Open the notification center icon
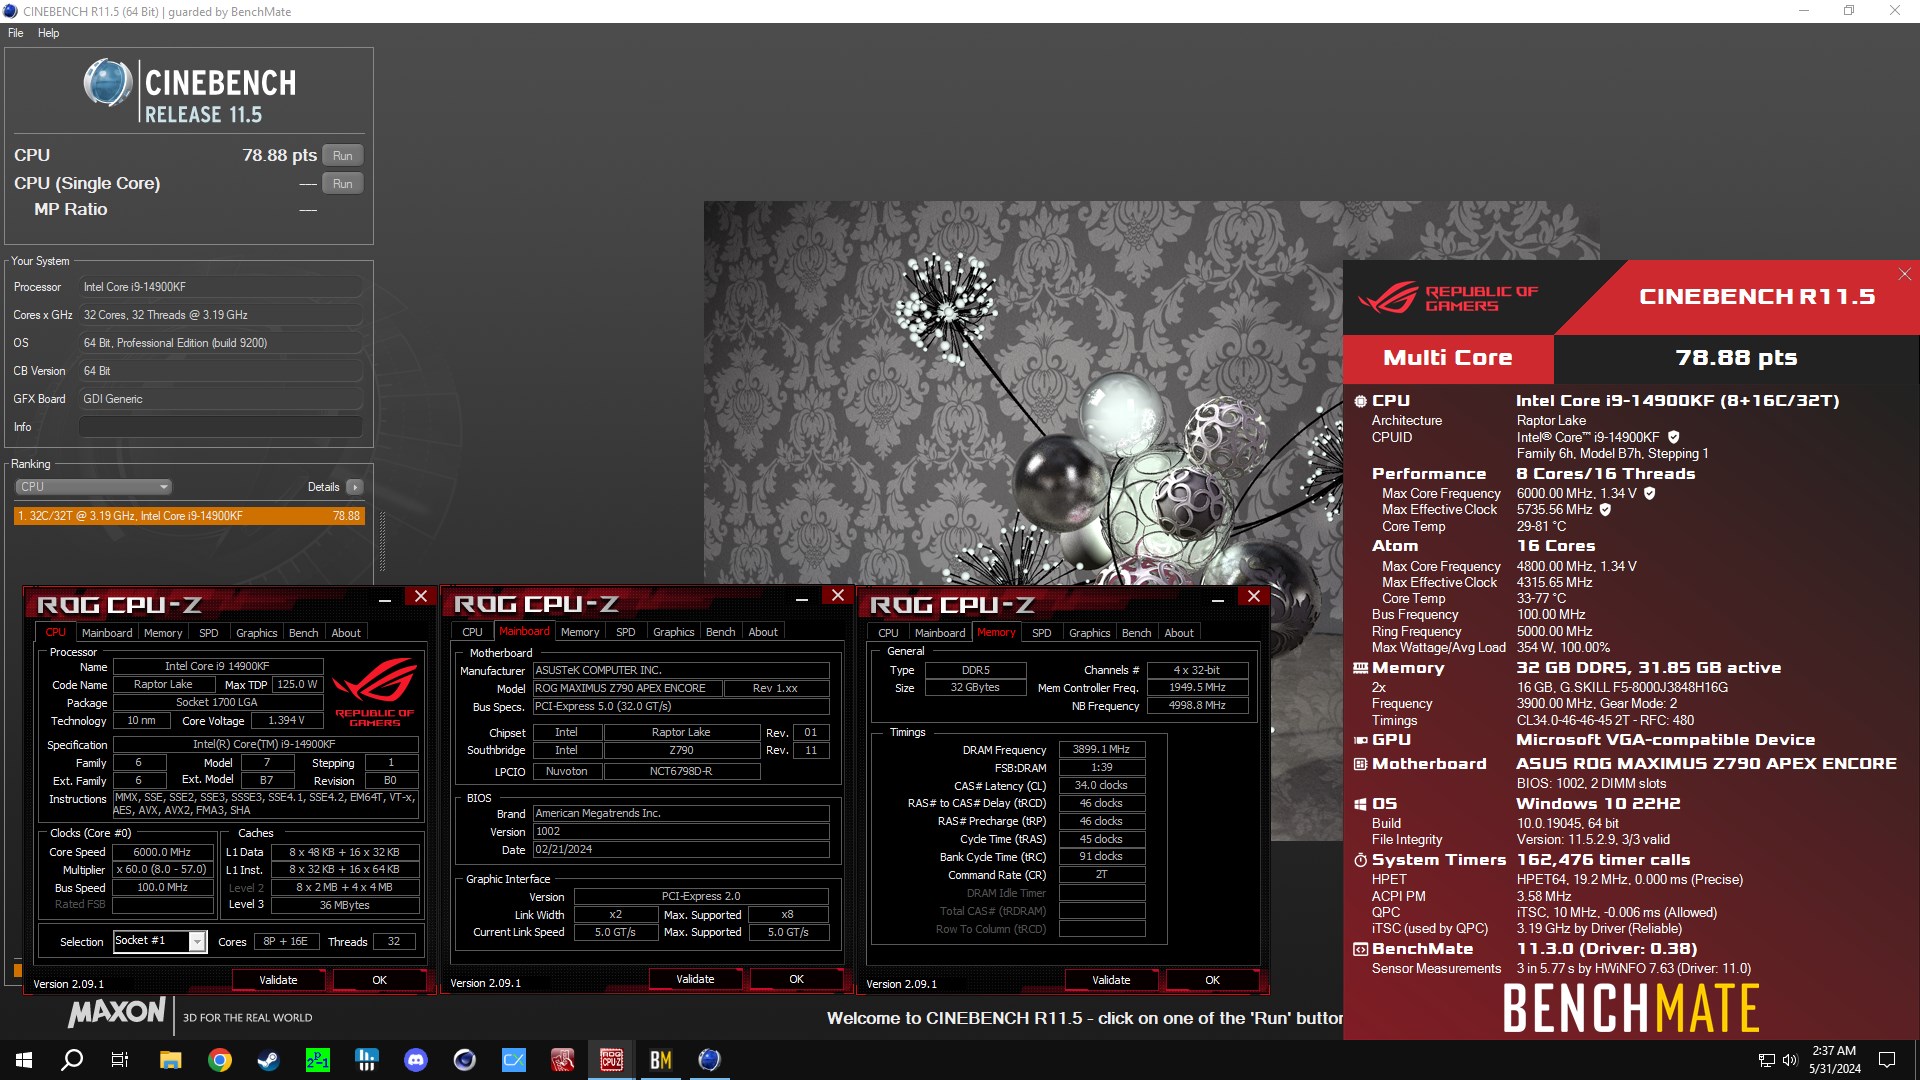The image size is (1920, 1080). click(x=1887, y=1060)
